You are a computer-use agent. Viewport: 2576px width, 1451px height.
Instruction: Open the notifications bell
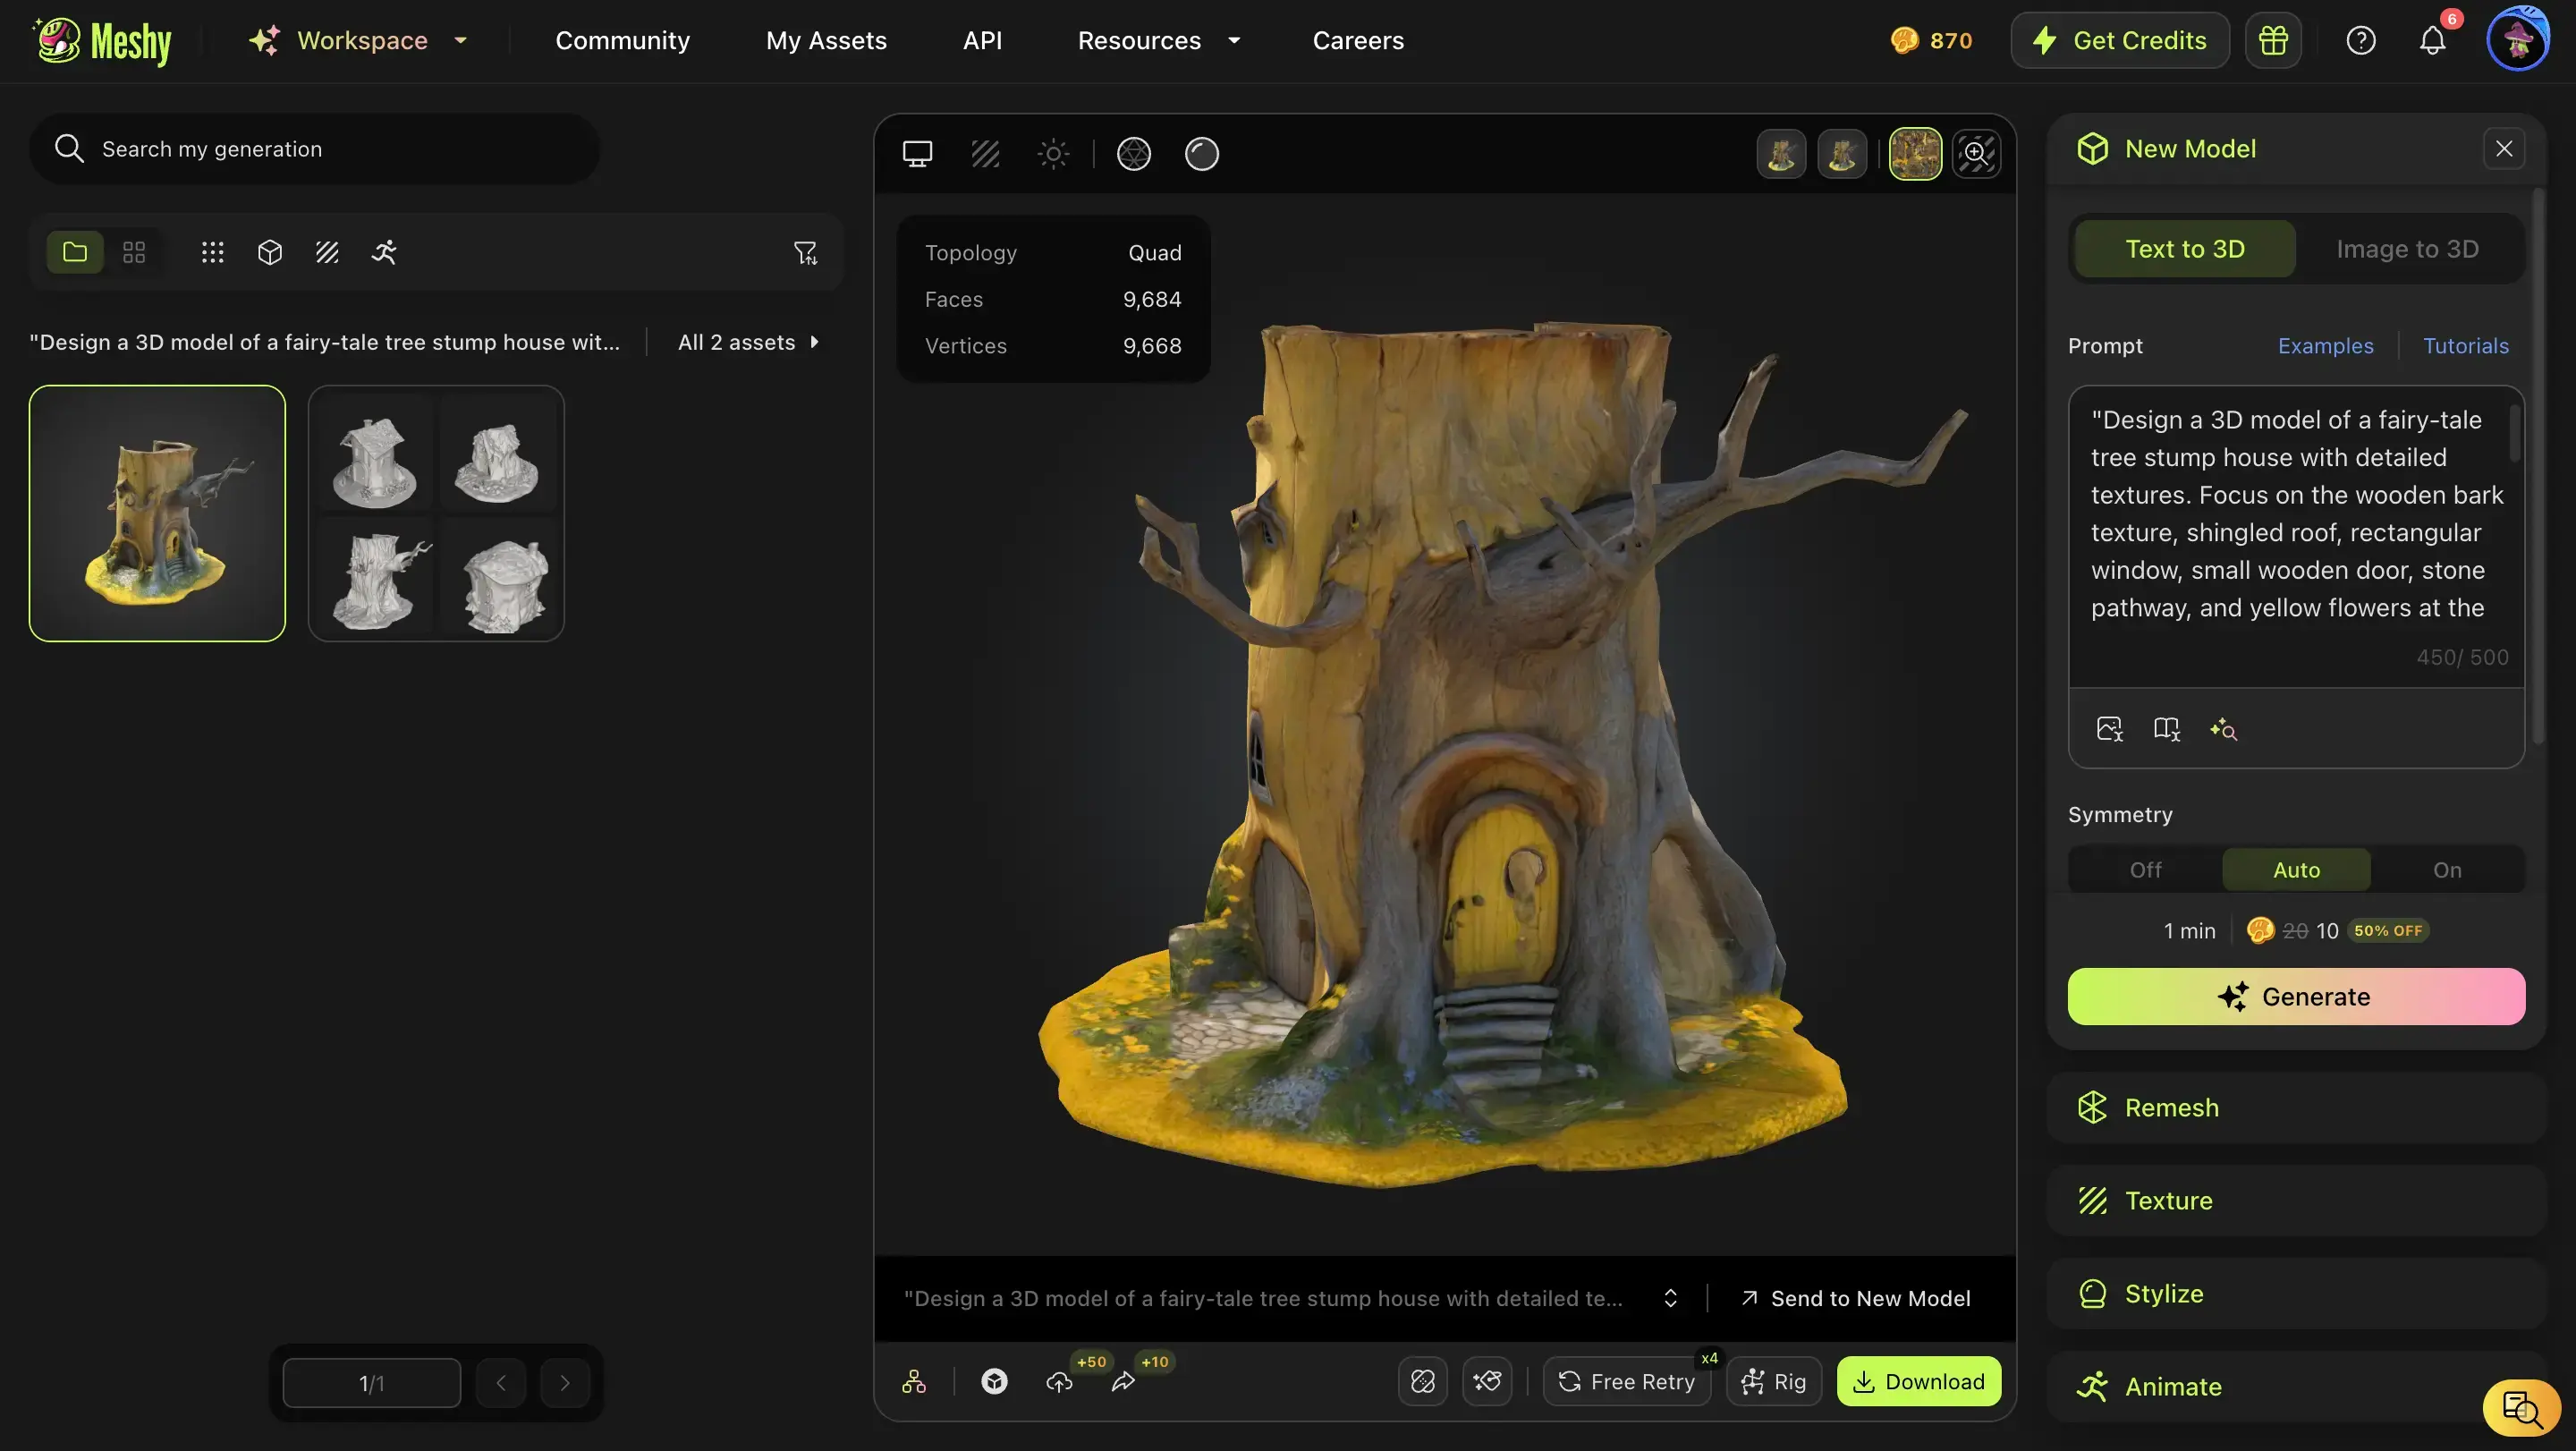[2432, 41]
